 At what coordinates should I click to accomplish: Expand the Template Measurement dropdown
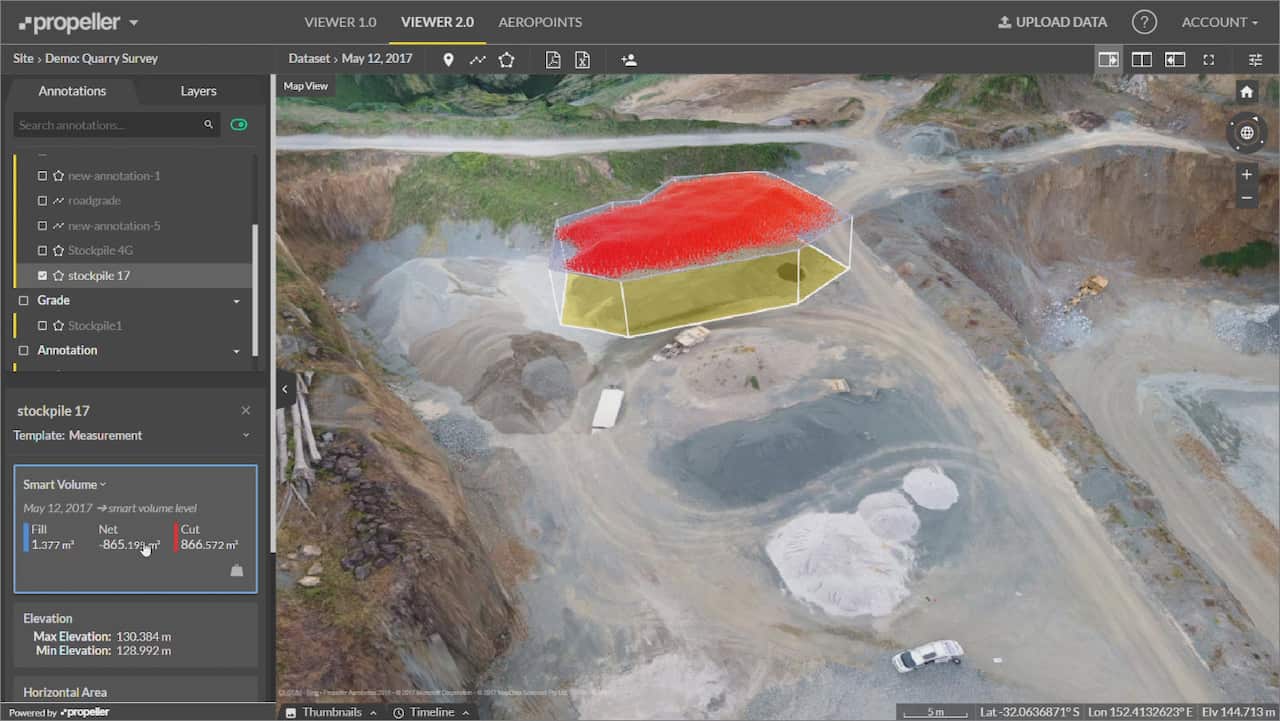point(246,436)
